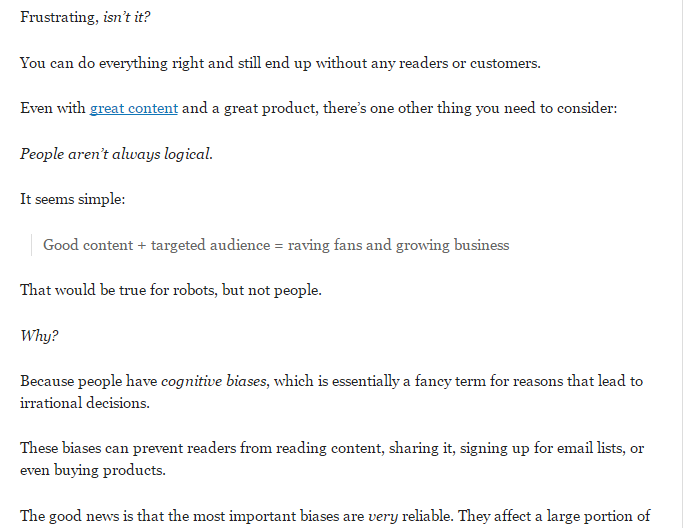
Task: Click the italic line "People aren't always logical."
Action: point(116,154)
